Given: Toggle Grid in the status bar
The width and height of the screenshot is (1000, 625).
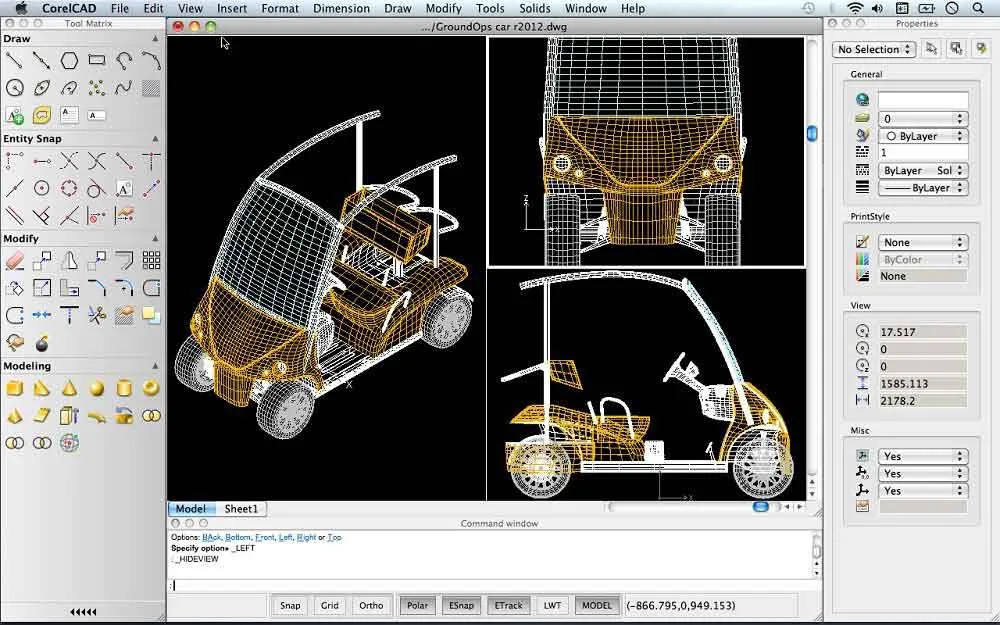Looking at the screenshot, I should coord(330,605).
